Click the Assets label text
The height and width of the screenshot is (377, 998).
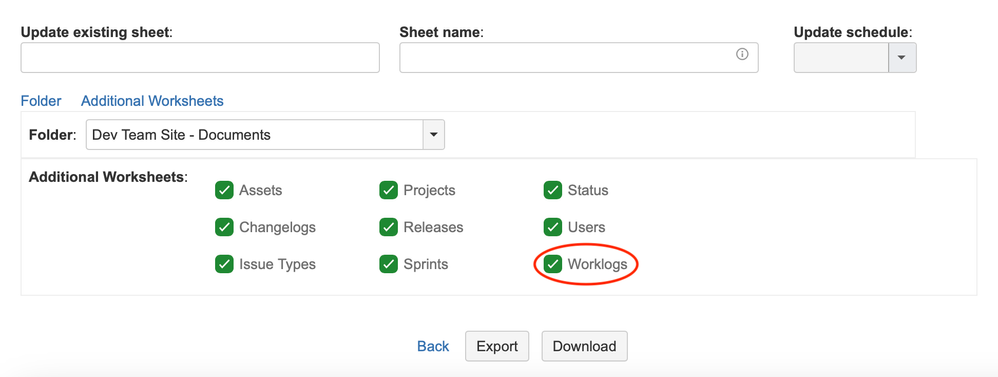260,190
